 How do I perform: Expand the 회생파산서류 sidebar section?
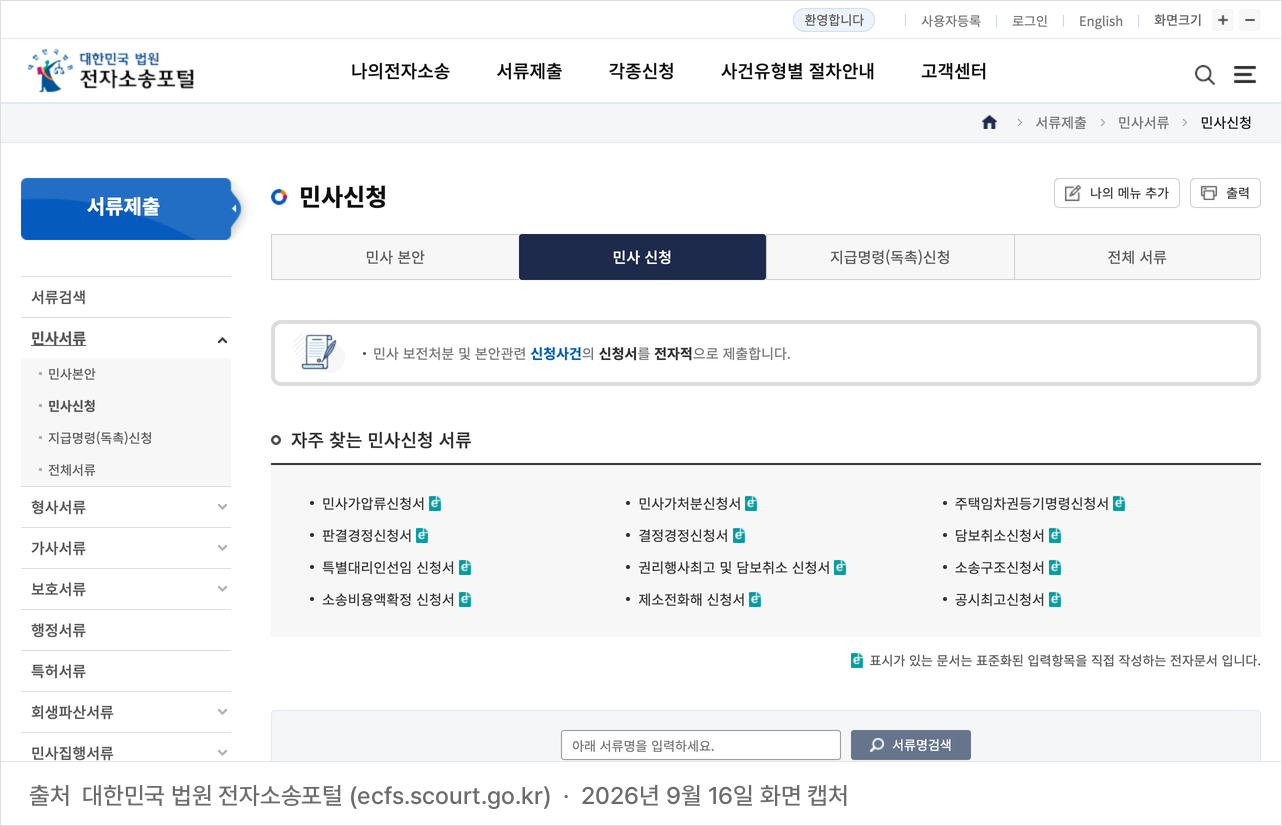[222, 712]
